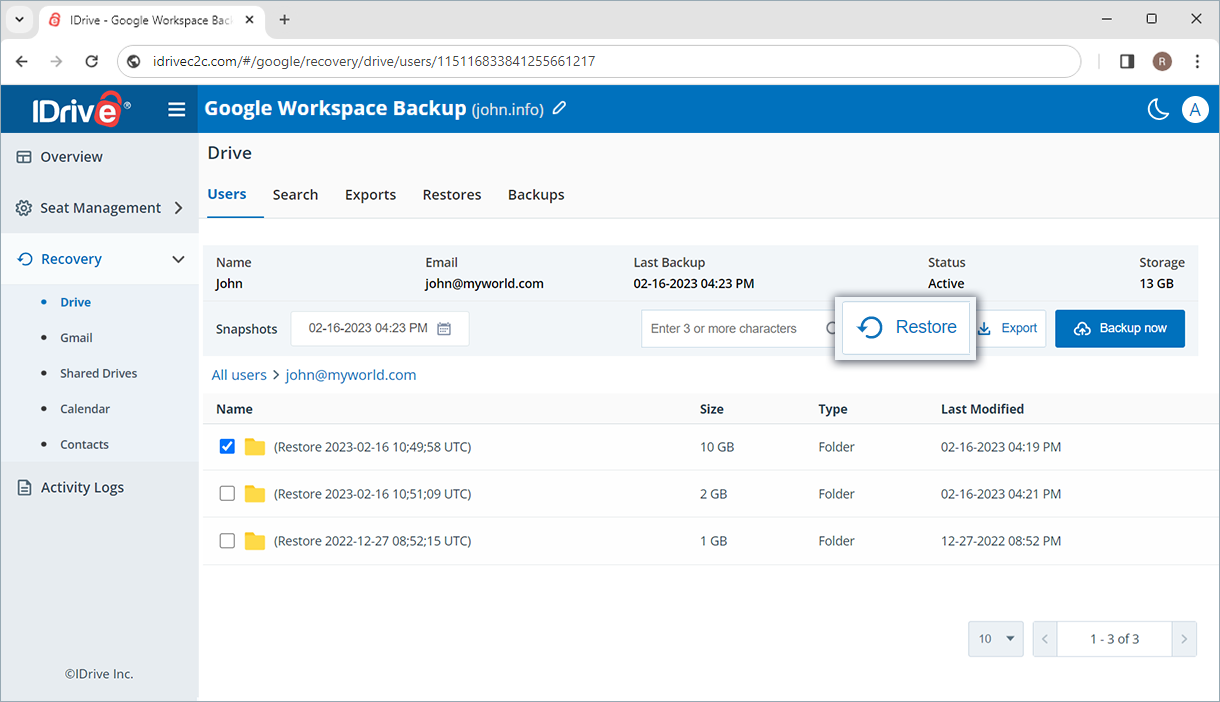Open the rows-per-page dropdown showing 10
The image size is (1220, 702).
[995, 638]
